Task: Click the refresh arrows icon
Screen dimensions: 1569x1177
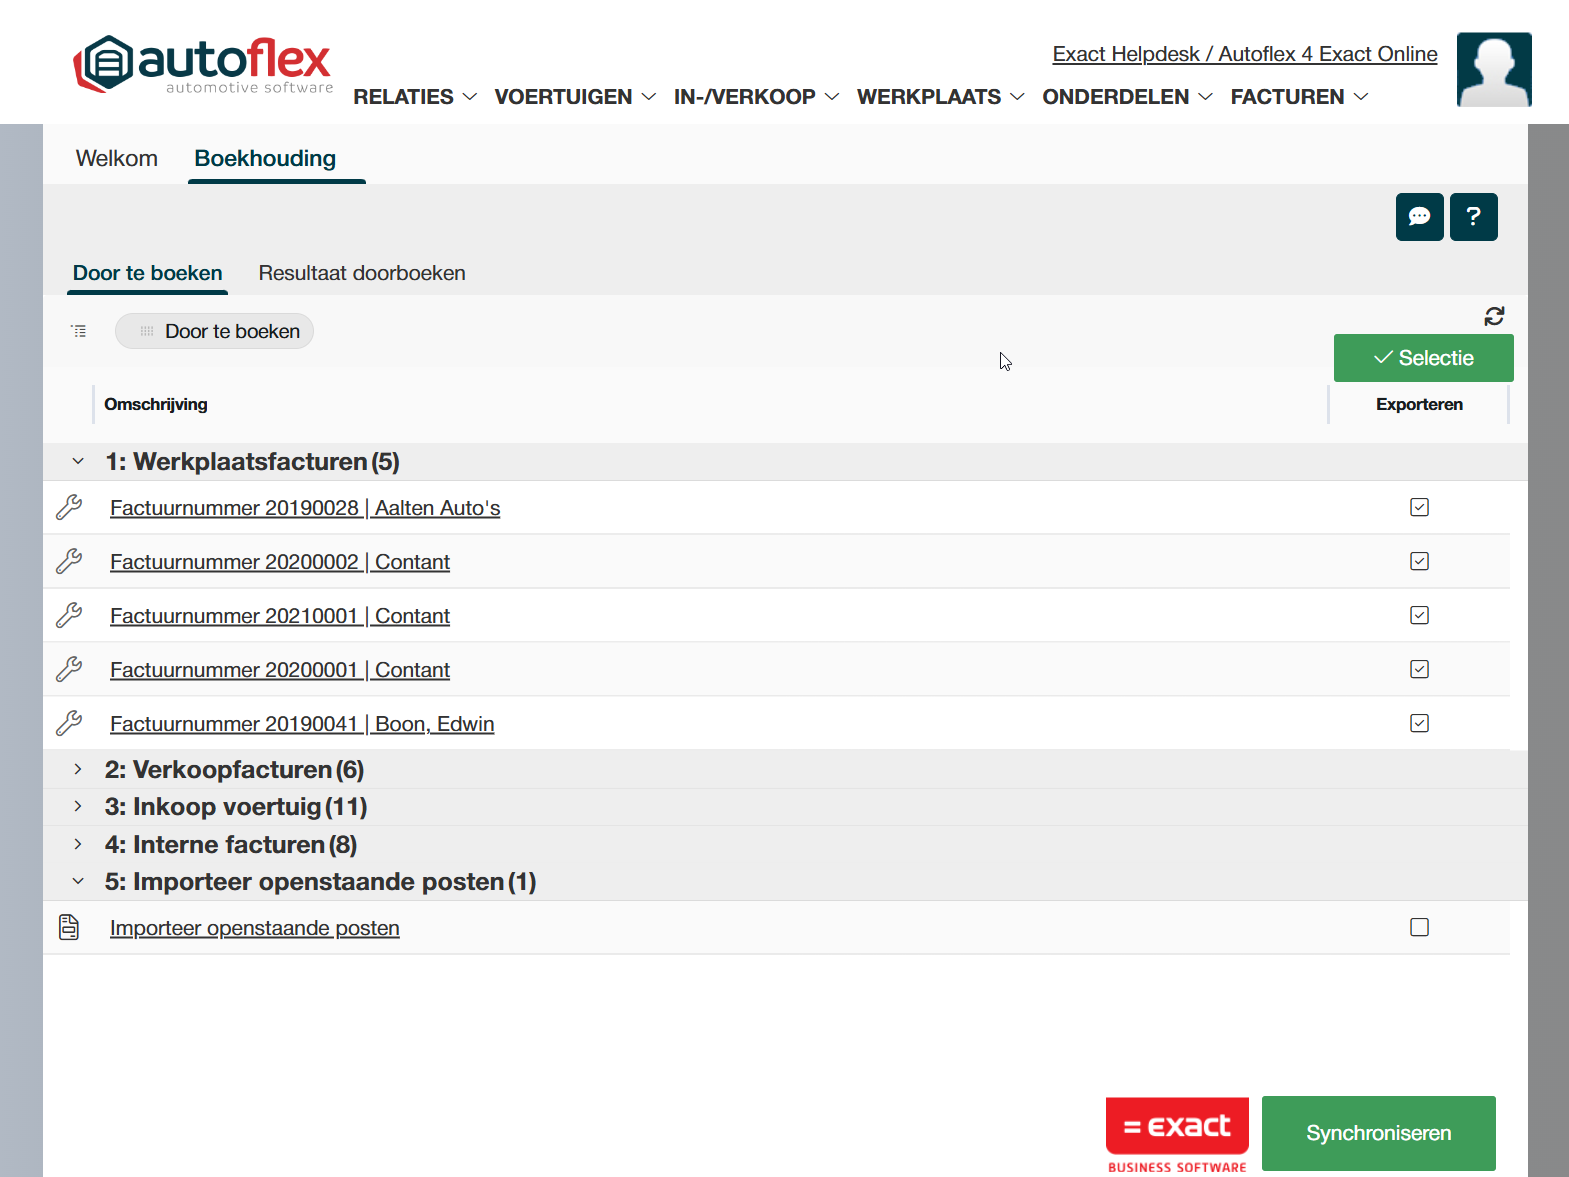Action: point(1494,316)
